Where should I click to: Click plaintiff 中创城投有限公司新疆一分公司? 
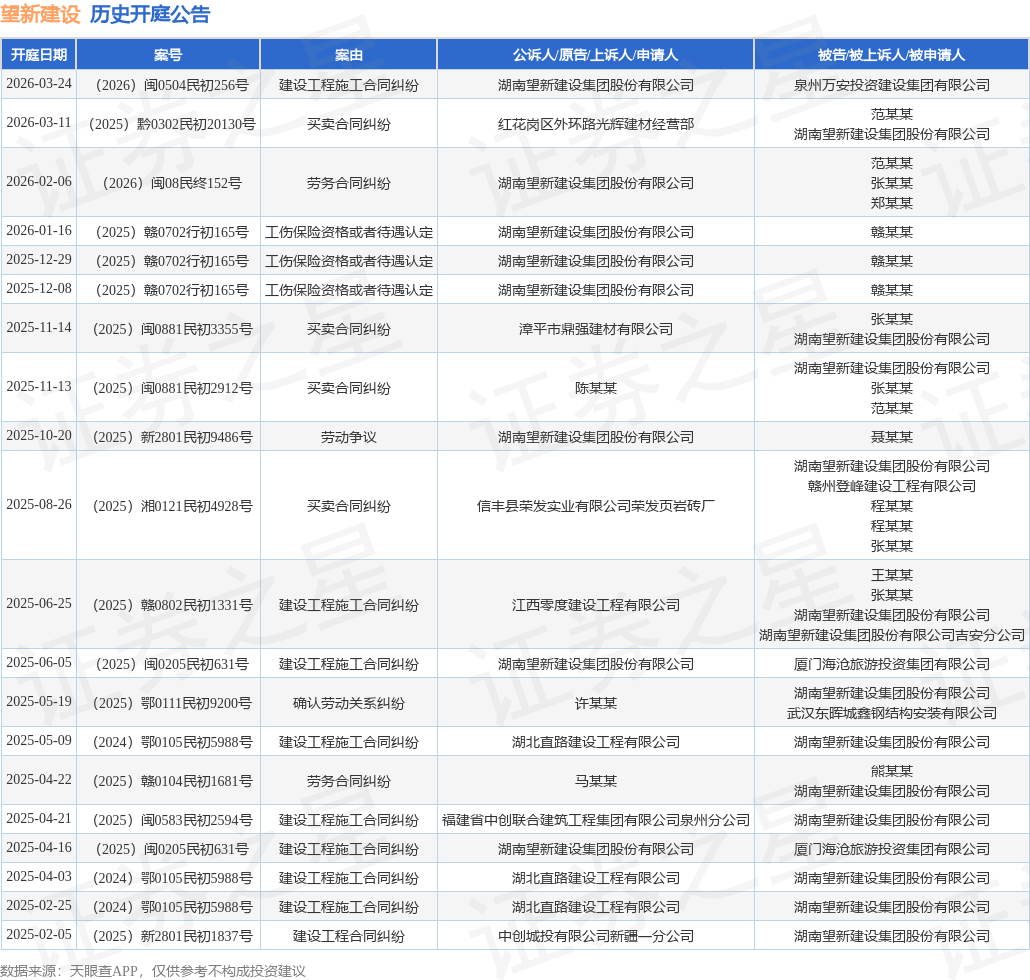[x=595, y=937]
